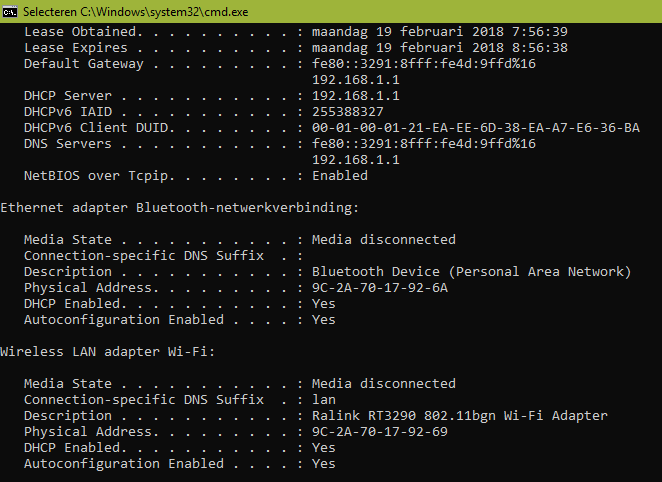This screenshot has width=662, height=482.
Task: Click the Bluetooth DHCP Enabled 'Yes' value
Action: 324,304
